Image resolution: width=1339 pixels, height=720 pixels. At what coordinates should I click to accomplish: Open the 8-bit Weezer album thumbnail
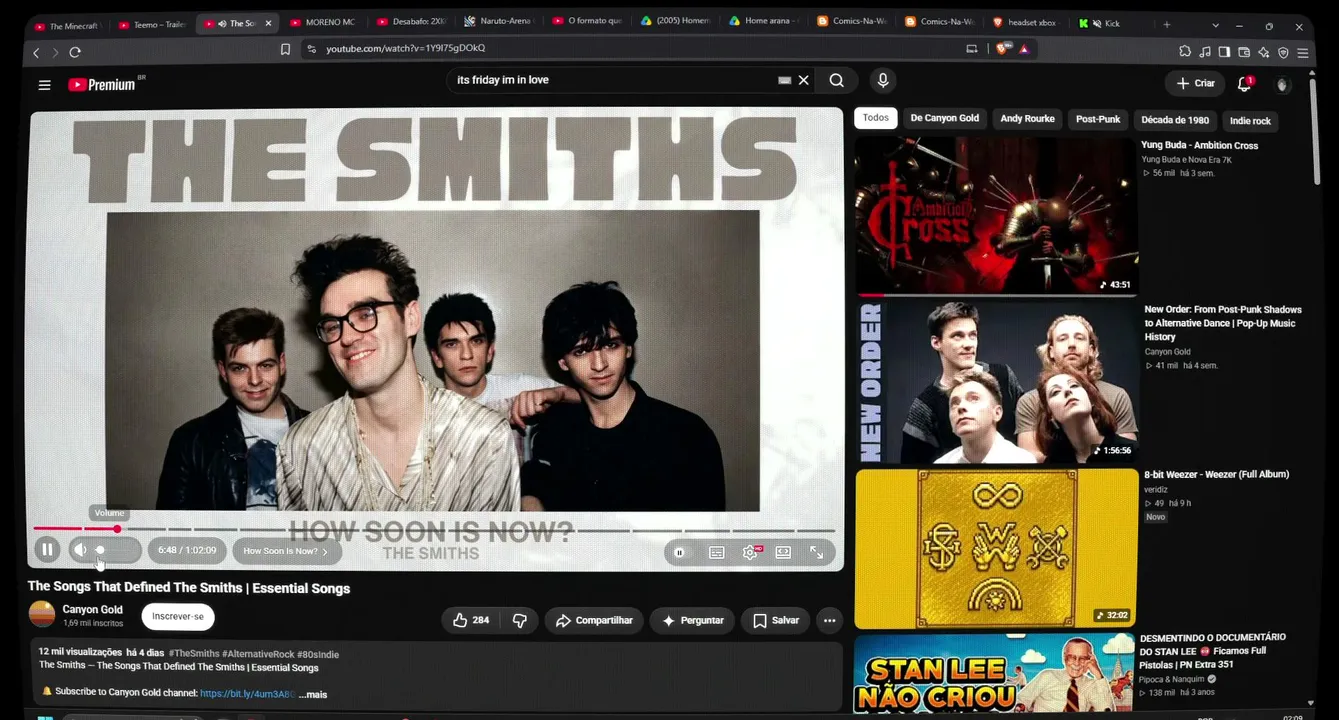click(997, 548)
